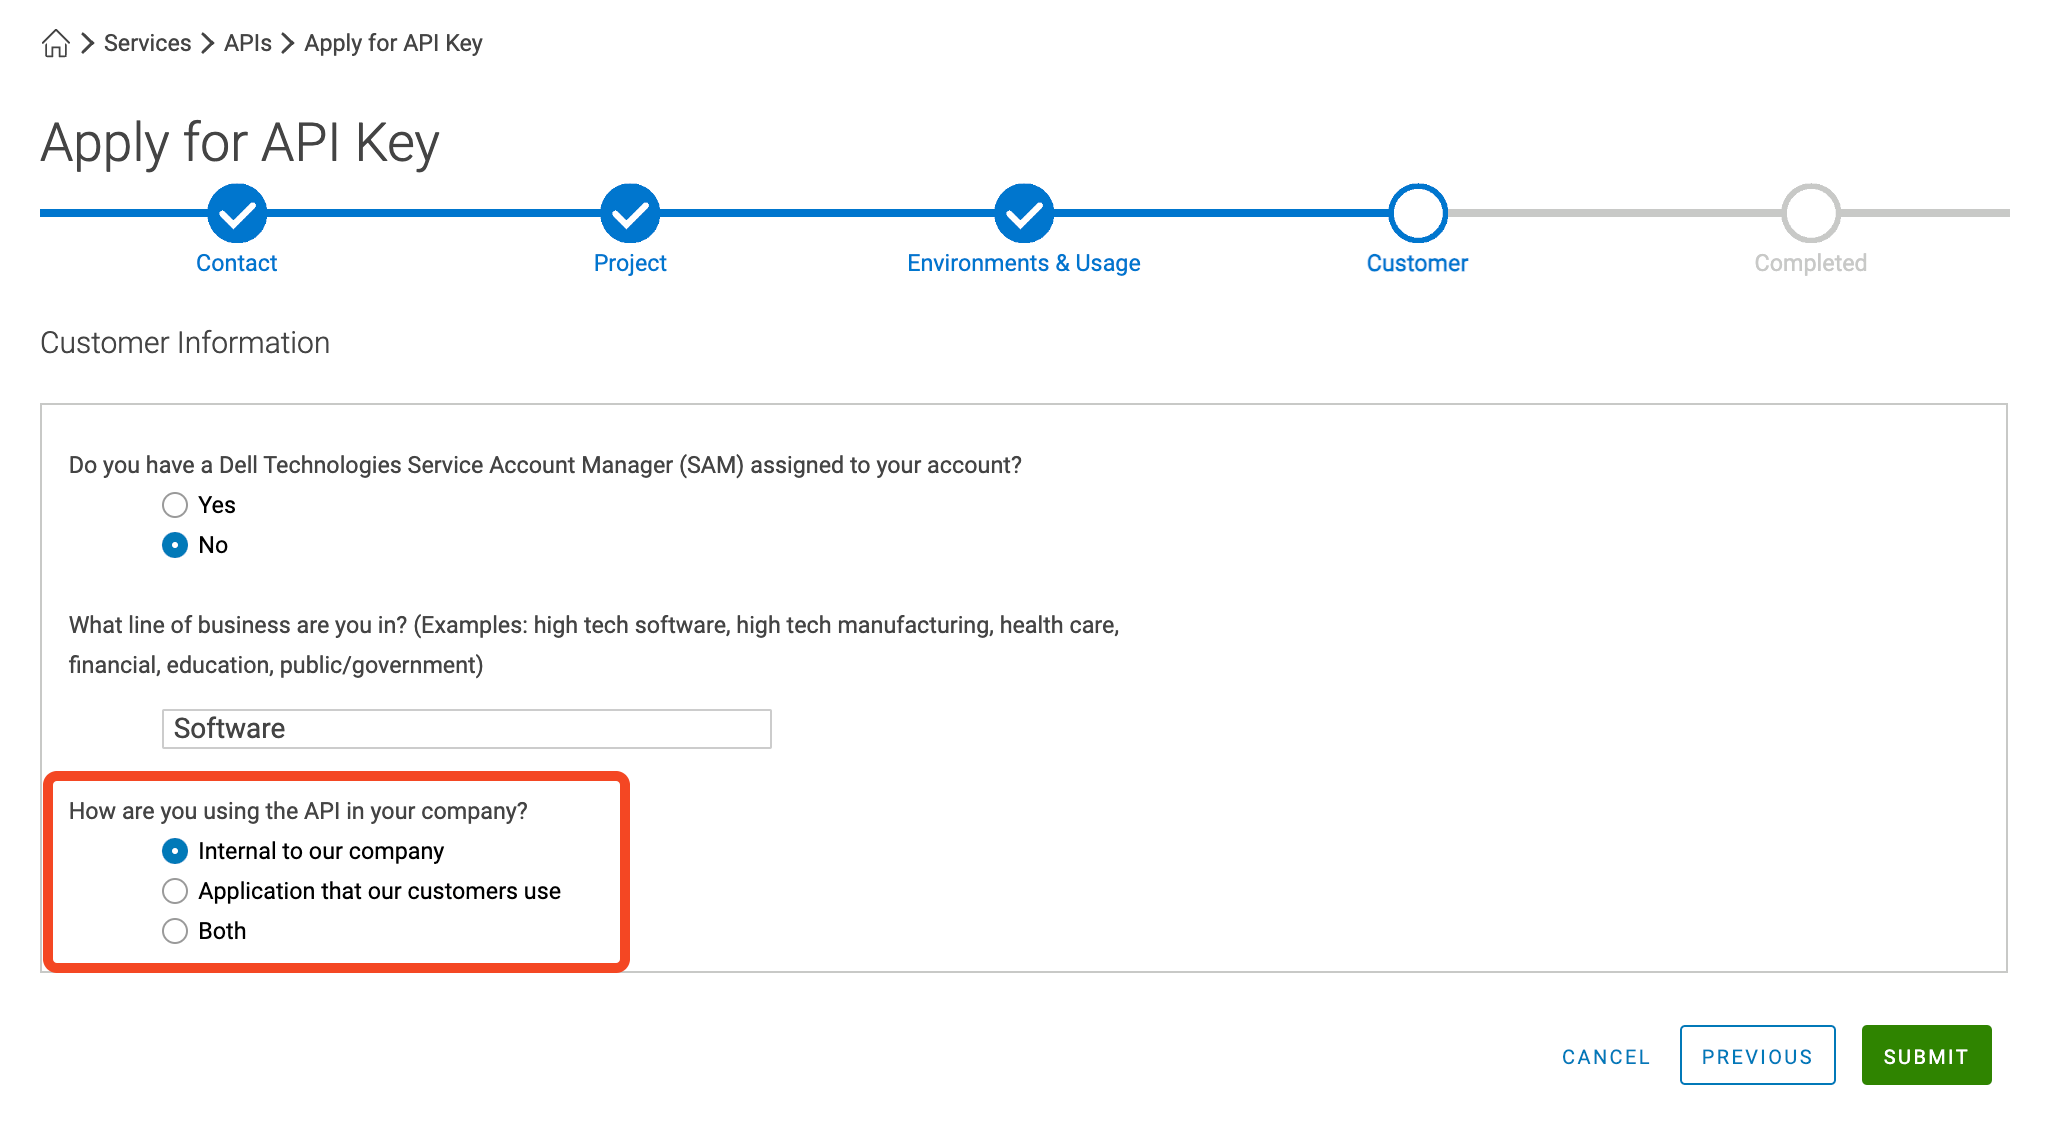2048x1134 pixels.
Task: Choose Application that our customers use
Action: [175, 891]
